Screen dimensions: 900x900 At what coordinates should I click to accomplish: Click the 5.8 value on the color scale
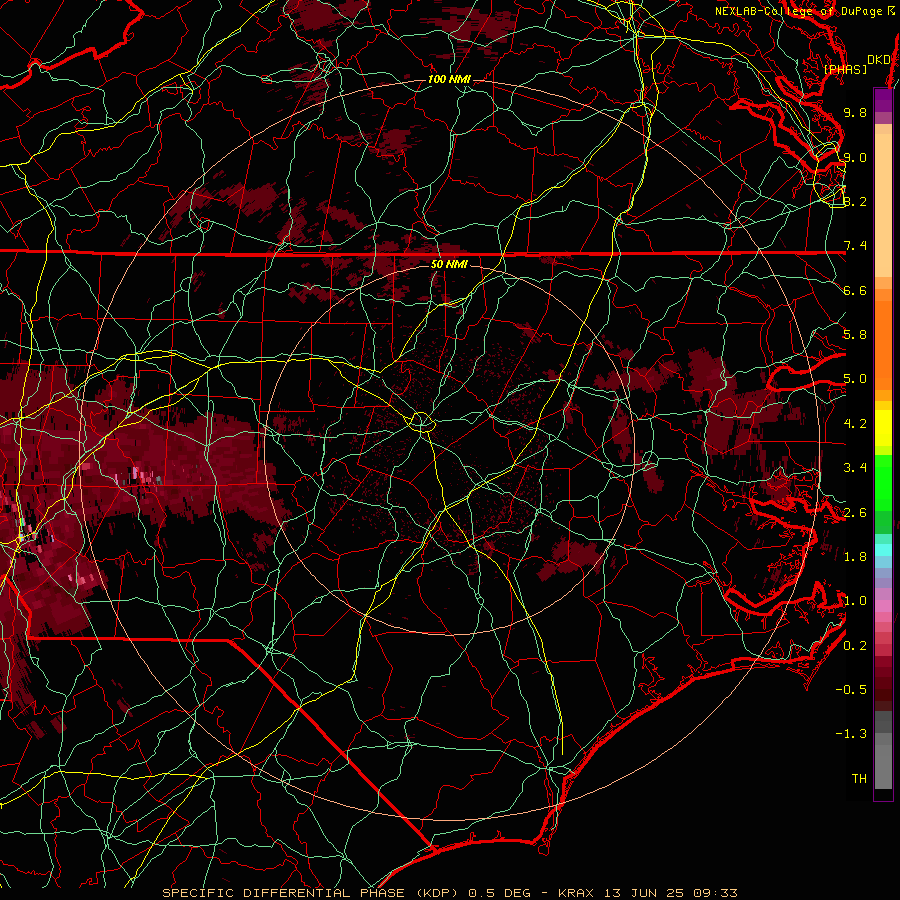point(855,335)
